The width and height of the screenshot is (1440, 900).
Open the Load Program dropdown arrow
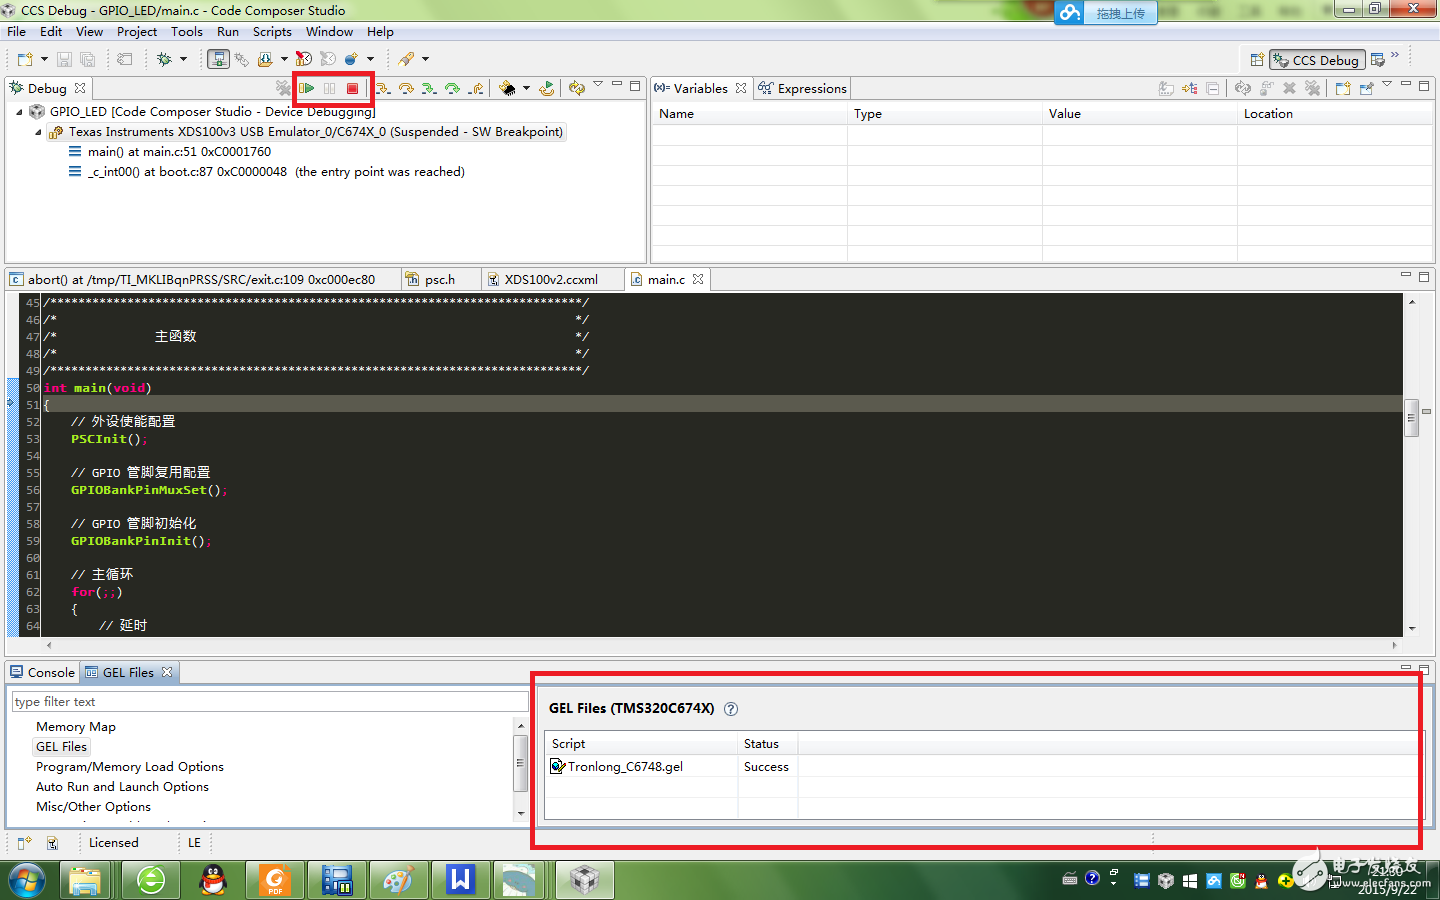pos(284,59)
